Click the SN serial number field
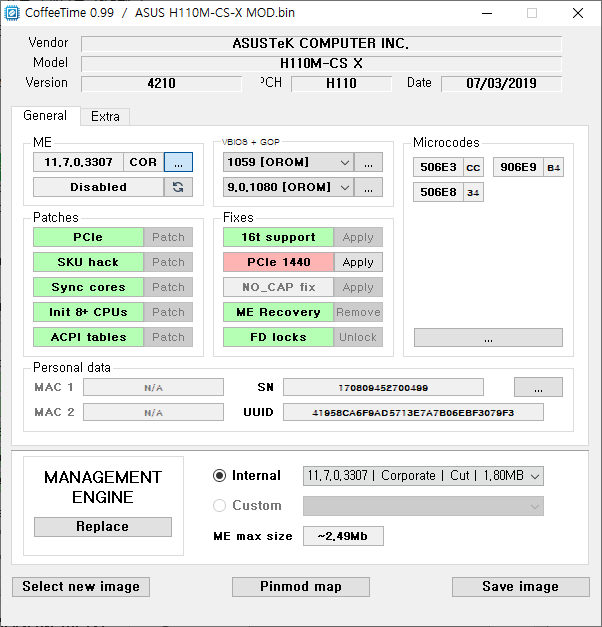The width and height of the screenshot is (602, 627). pos(383,387)
